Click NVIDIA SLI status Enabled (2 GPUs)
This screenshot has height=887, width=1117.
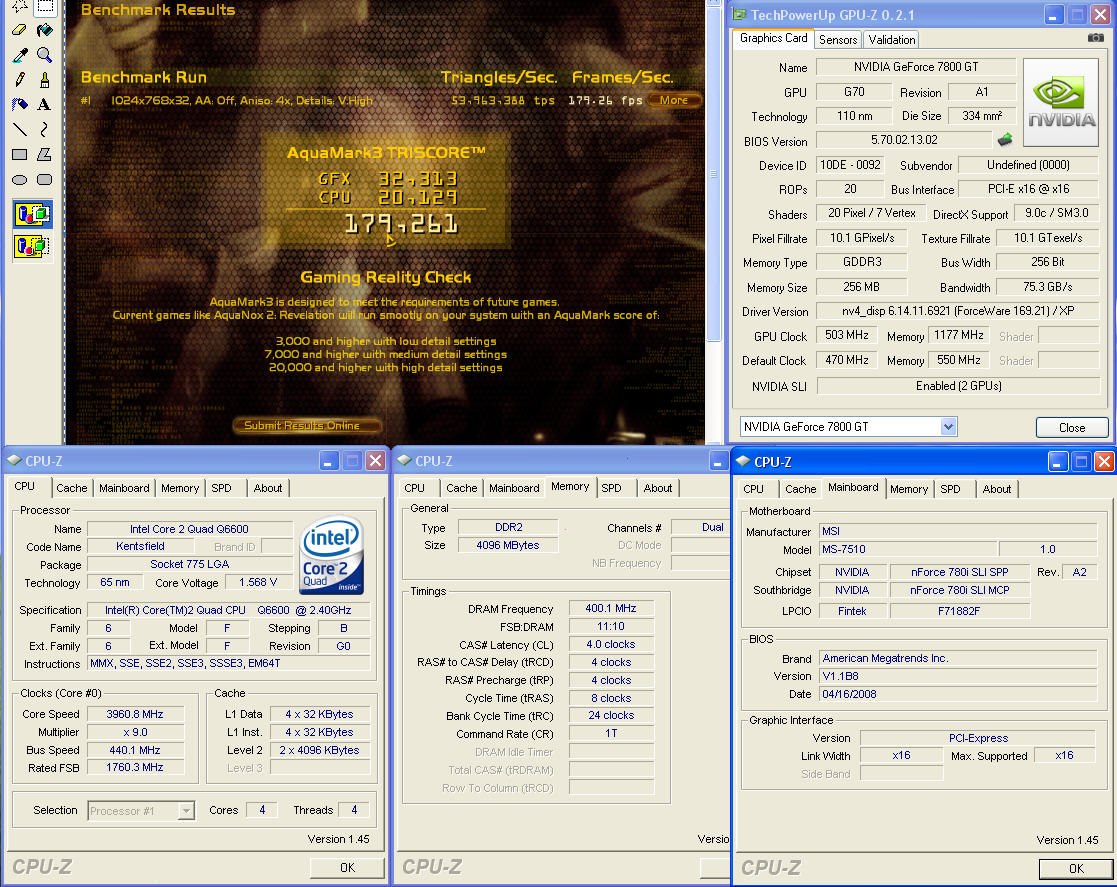[958, 385]
